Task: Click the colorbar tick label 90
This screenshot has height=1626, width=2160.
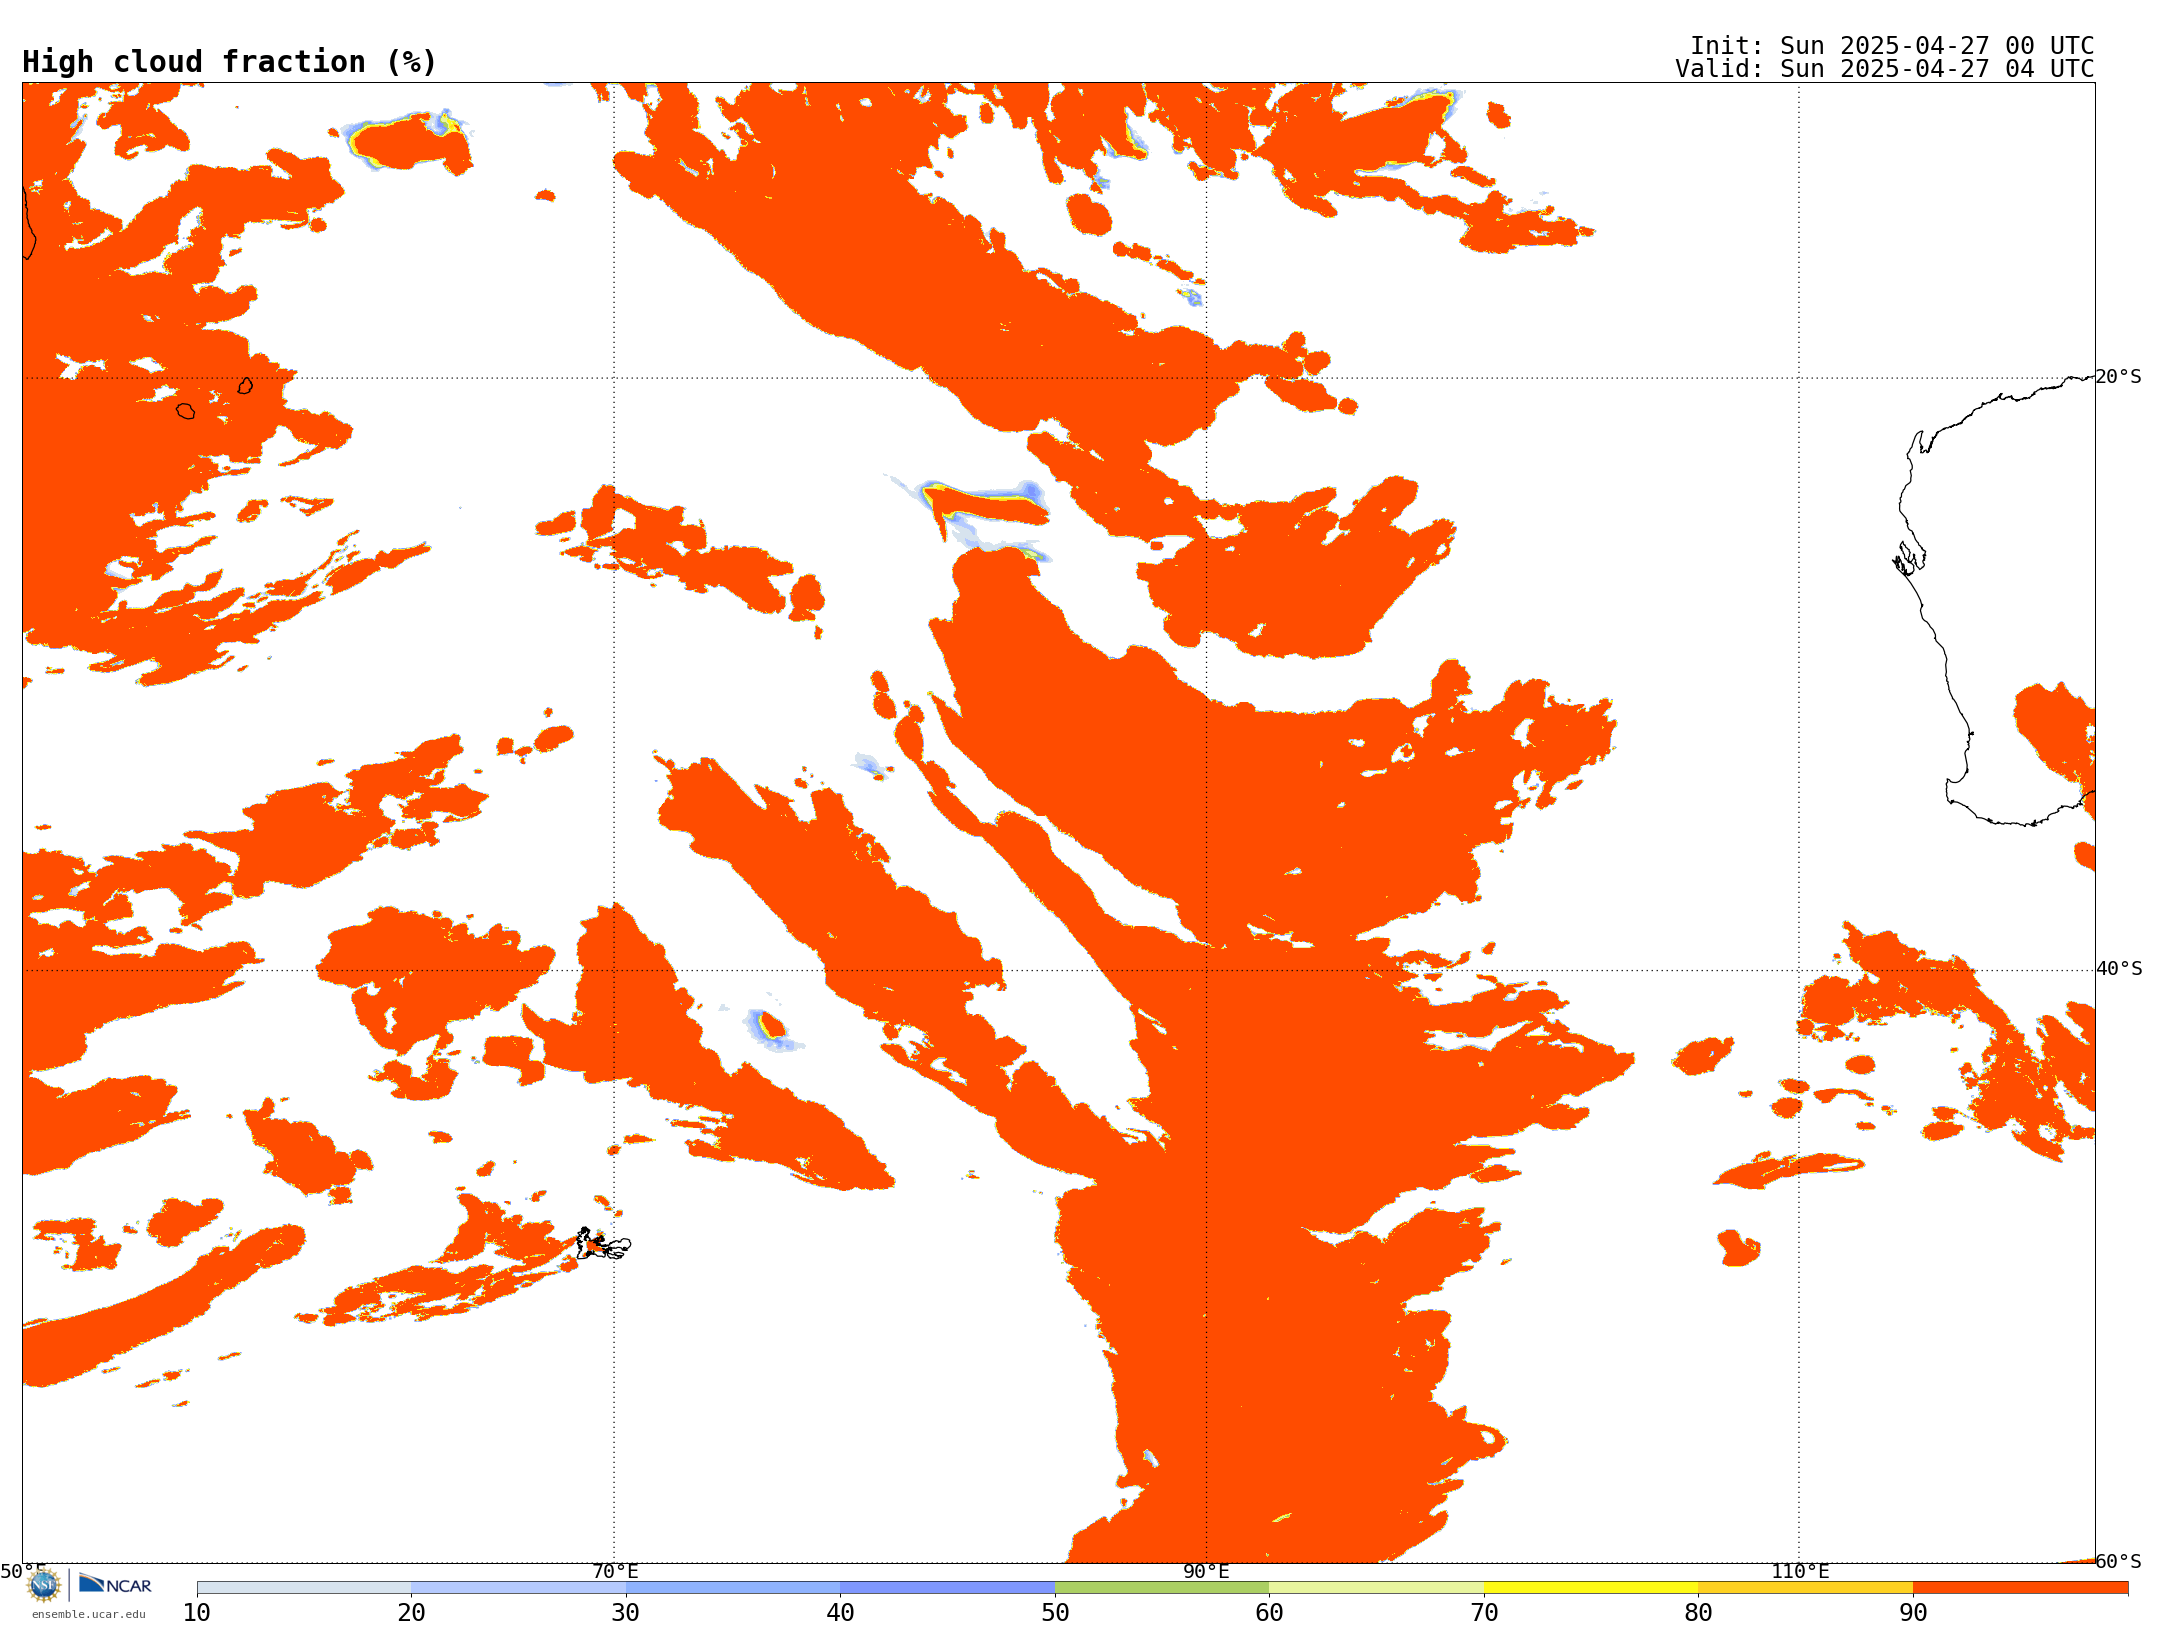Action: [1913, 1613]
